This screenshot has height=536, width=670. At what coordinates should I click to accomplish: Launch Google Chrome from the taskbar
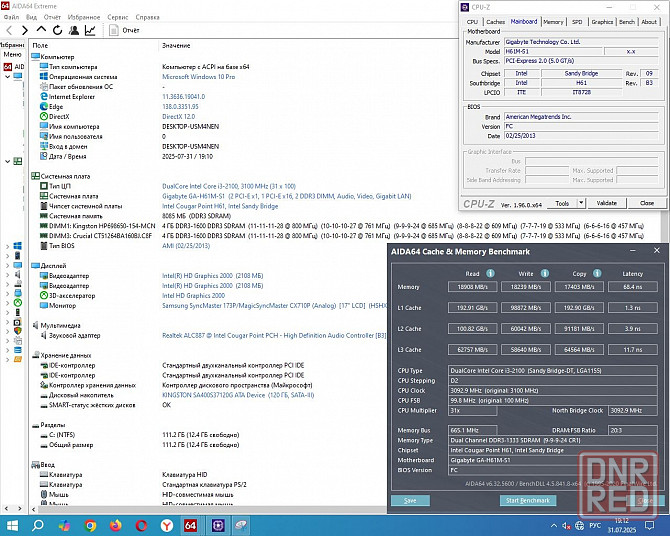coord(90,525)
